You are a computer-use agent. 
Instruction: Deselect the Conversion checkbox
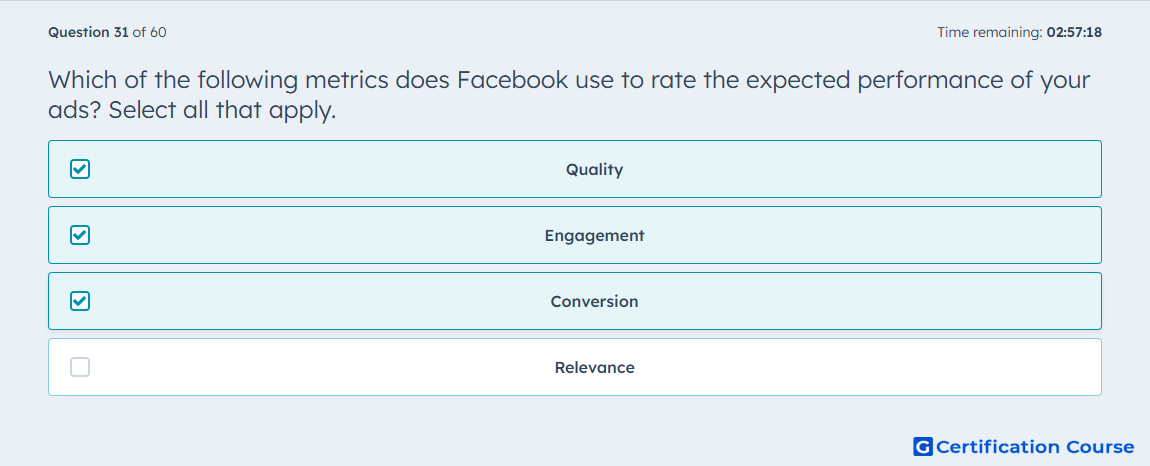click(x=80, y=302)
